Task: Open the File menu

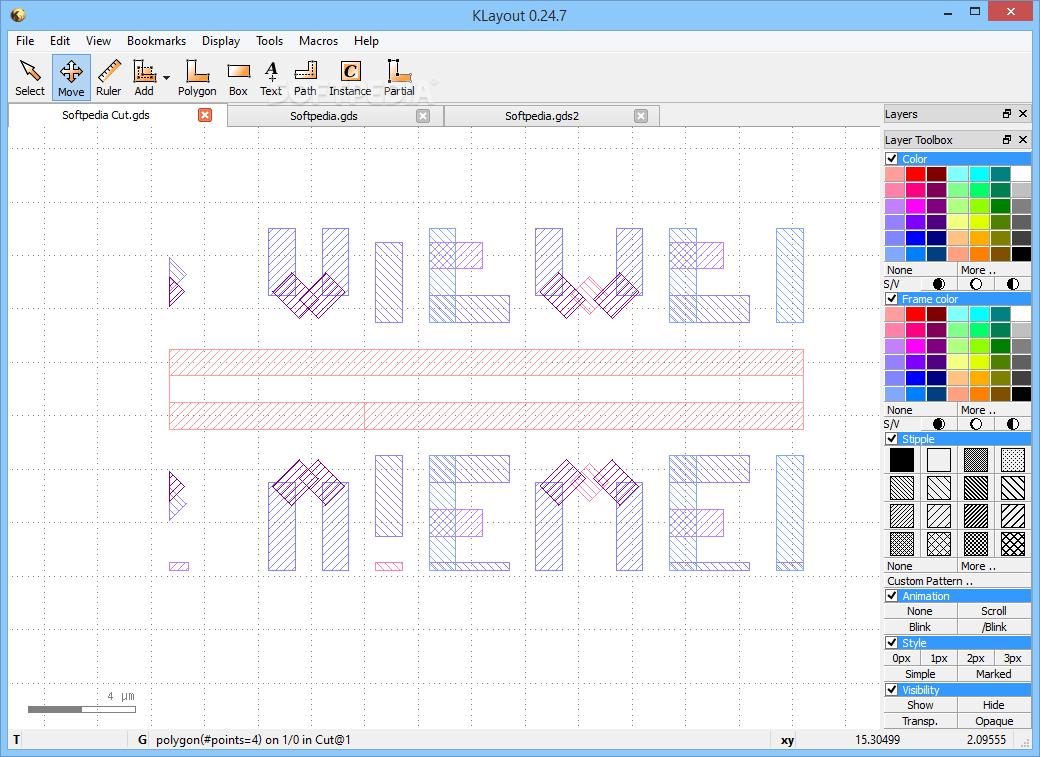Action: pos(25,40)
